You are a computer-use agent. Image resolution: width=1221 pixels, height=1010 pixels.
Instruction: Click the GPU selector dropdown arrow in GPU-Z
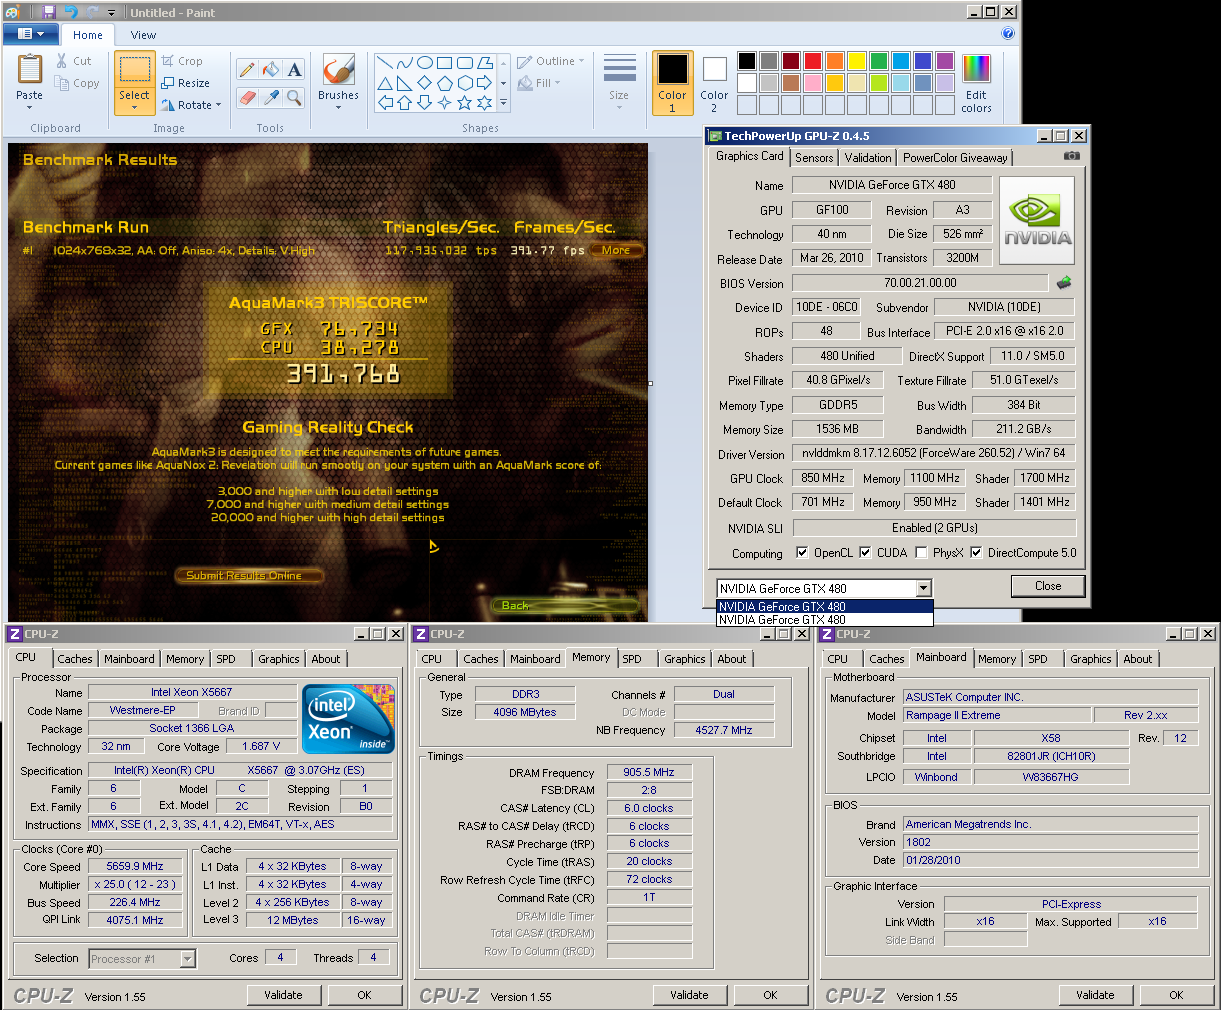[x=923, y=588]
